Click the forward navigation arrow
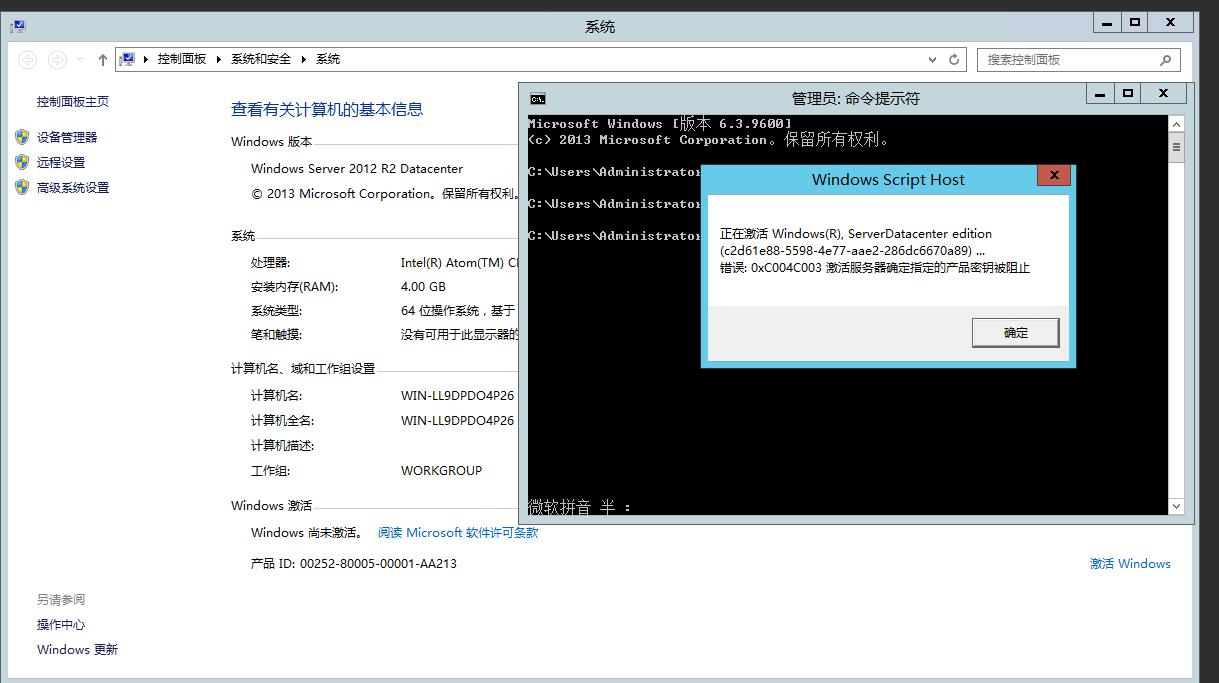This screenshot has width=1219, height=683. pyautogui.click(x=58, y=60)
